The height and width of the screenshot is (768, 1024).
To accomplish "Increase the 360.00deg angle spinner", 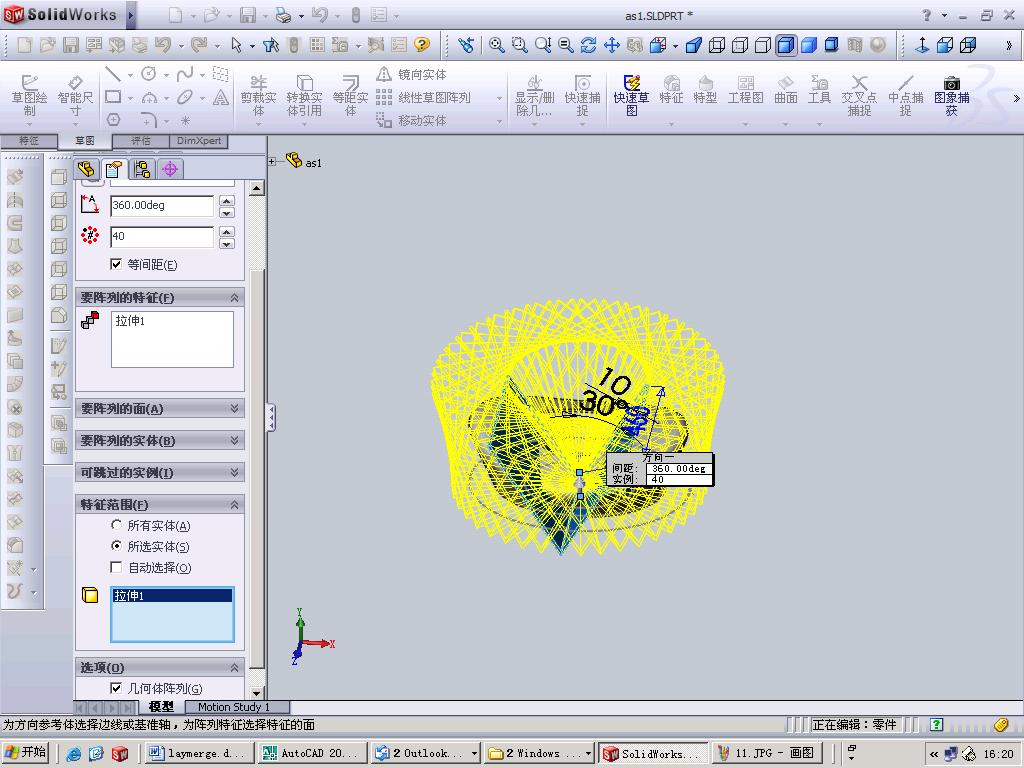I will point(227,200).
